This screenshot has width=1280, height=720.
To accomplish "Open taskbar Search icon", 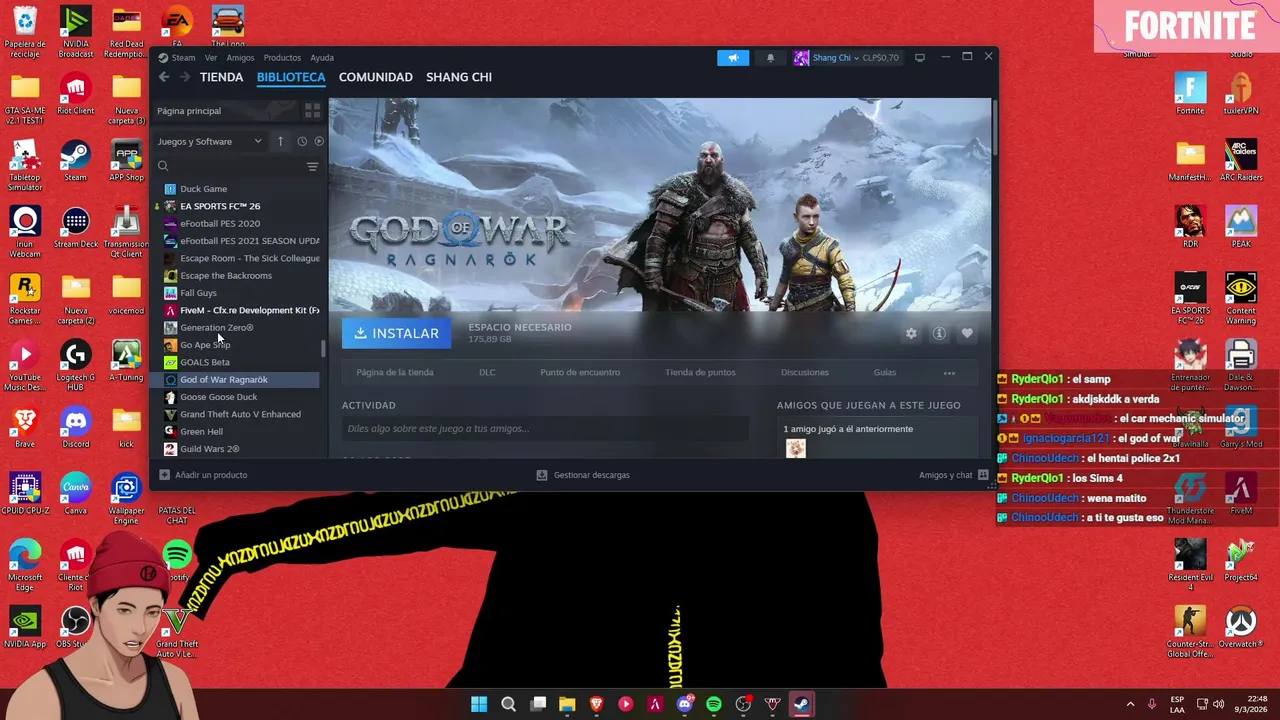I will click(508, 704).
